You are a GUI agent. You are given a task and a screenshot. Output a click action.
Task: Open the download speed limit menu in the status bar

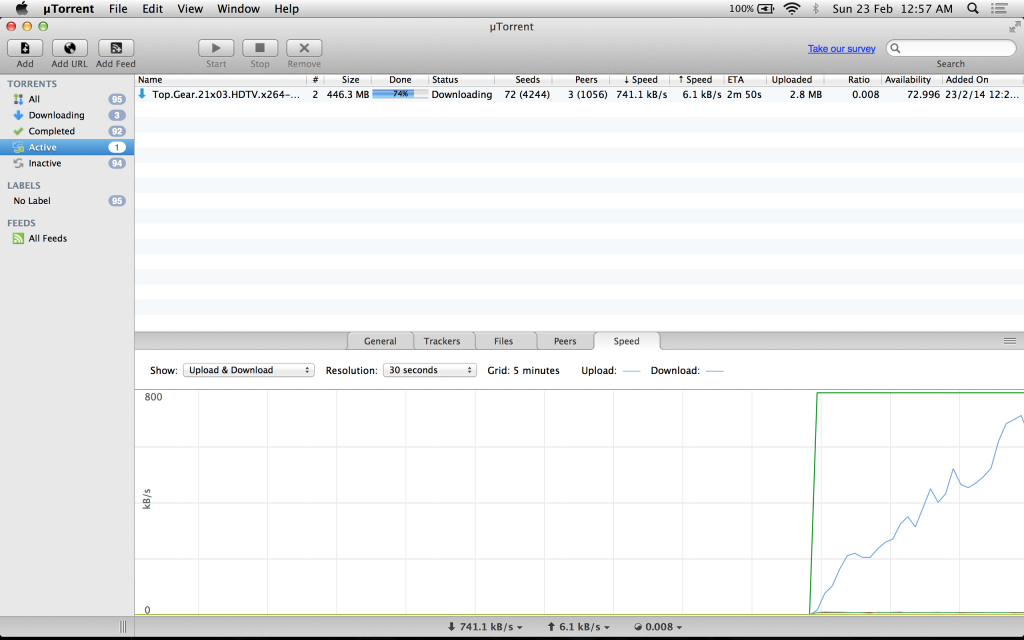click(485, 627)
